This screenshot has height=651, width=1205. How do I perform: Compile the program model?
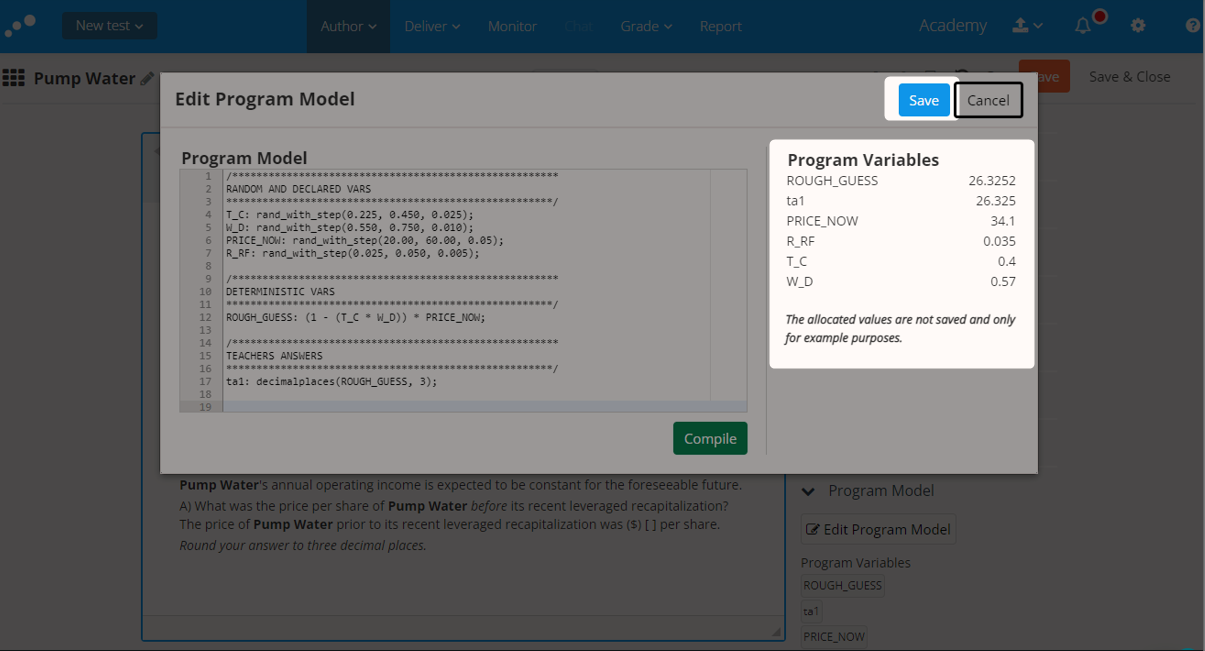[x=710, y=438]
